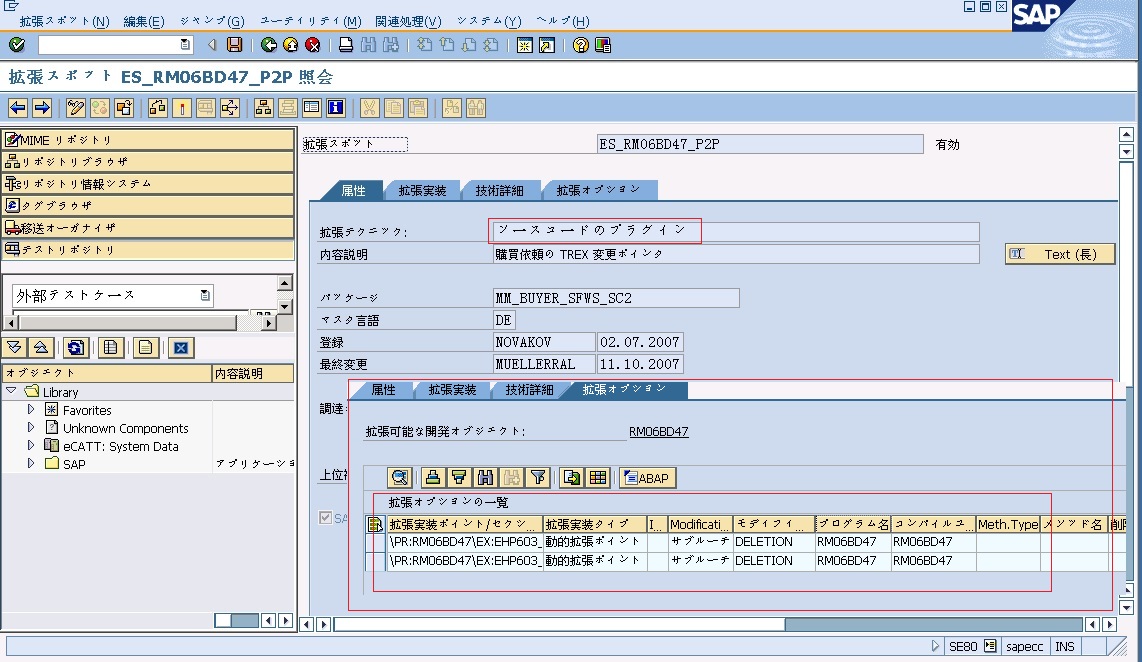1142x662 pixels.
Task: Open the 外部テストケース dropdown list
Action: click(x=205, y=295)
